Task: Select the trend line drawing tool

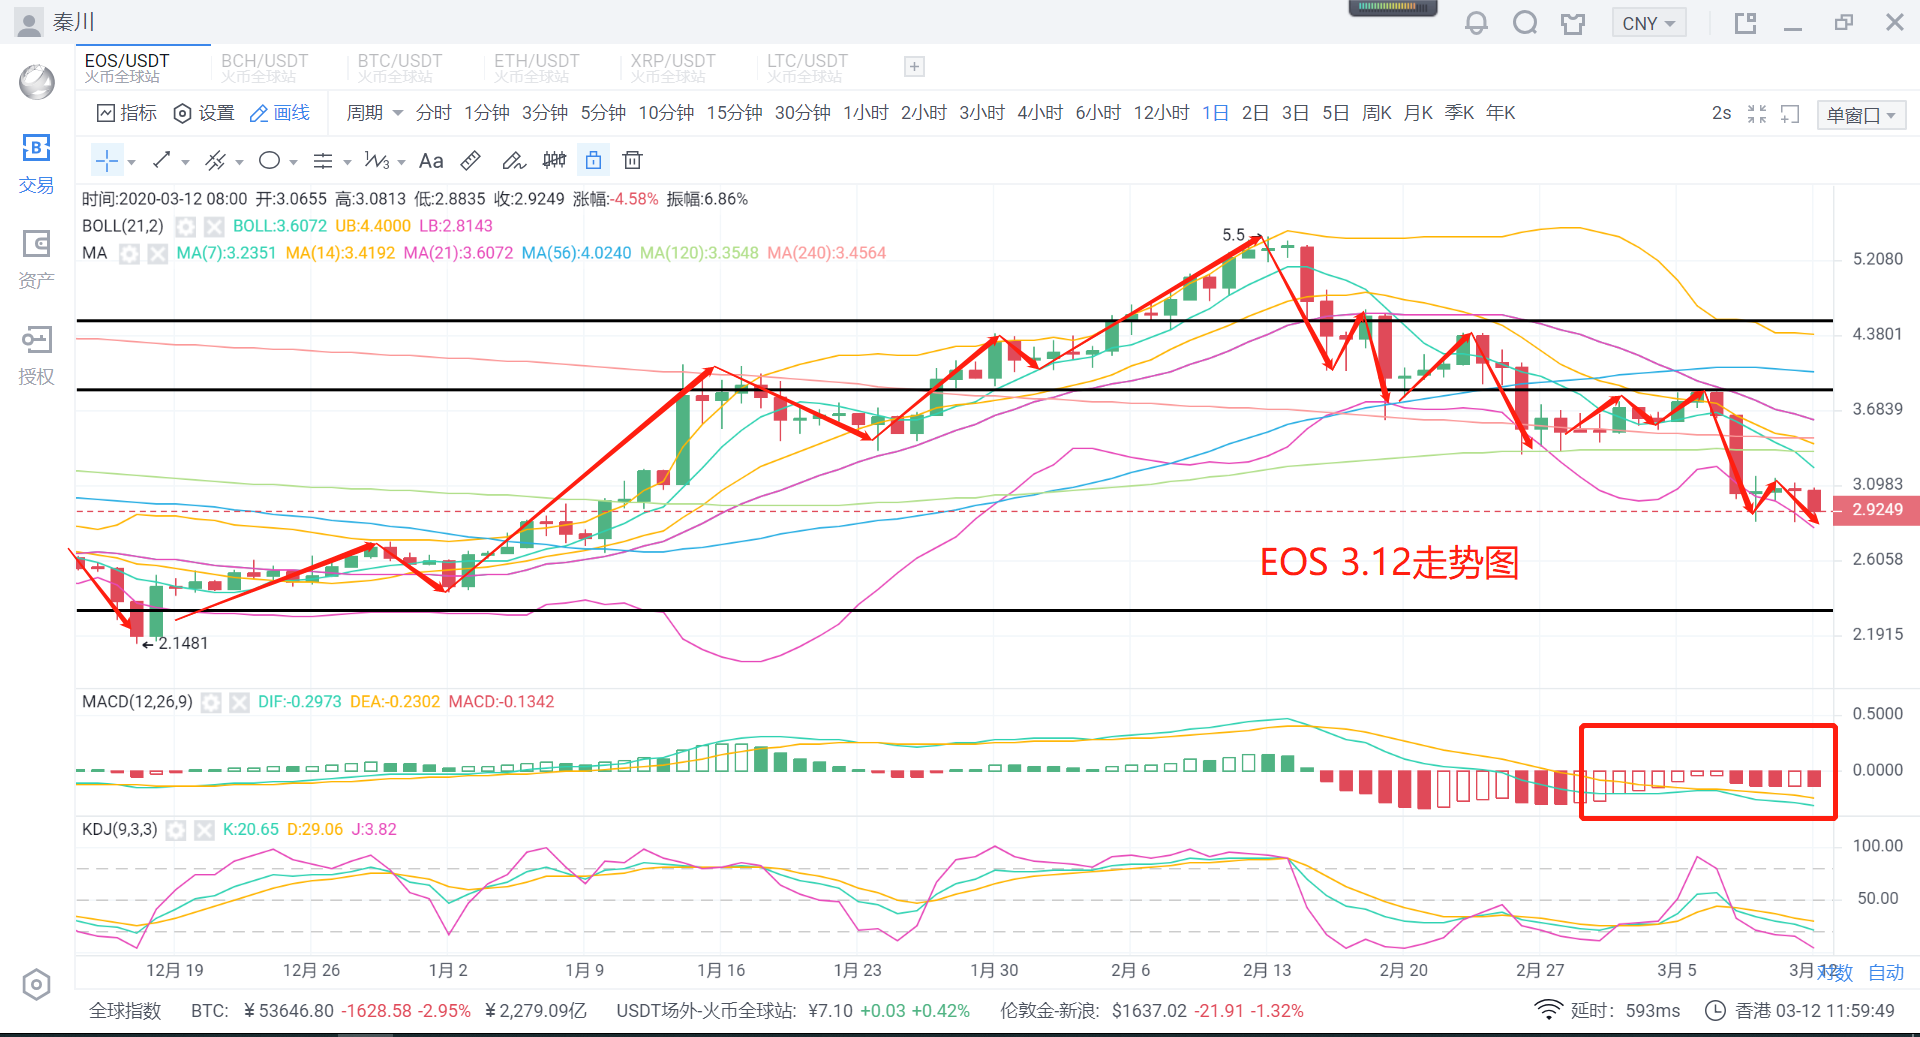Action: (161, 160)
